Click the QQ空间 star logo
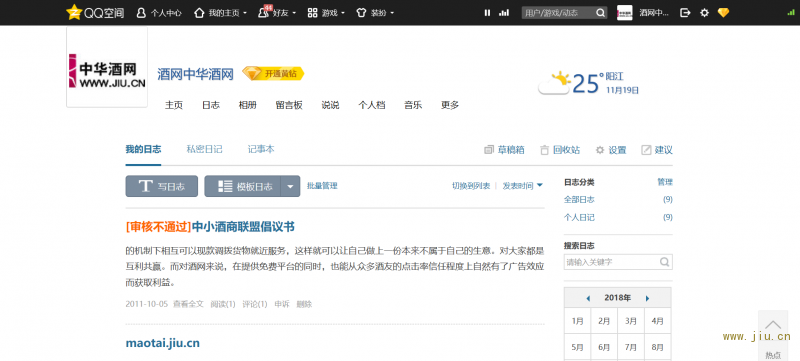800x361 pixels. coord(74,12)
